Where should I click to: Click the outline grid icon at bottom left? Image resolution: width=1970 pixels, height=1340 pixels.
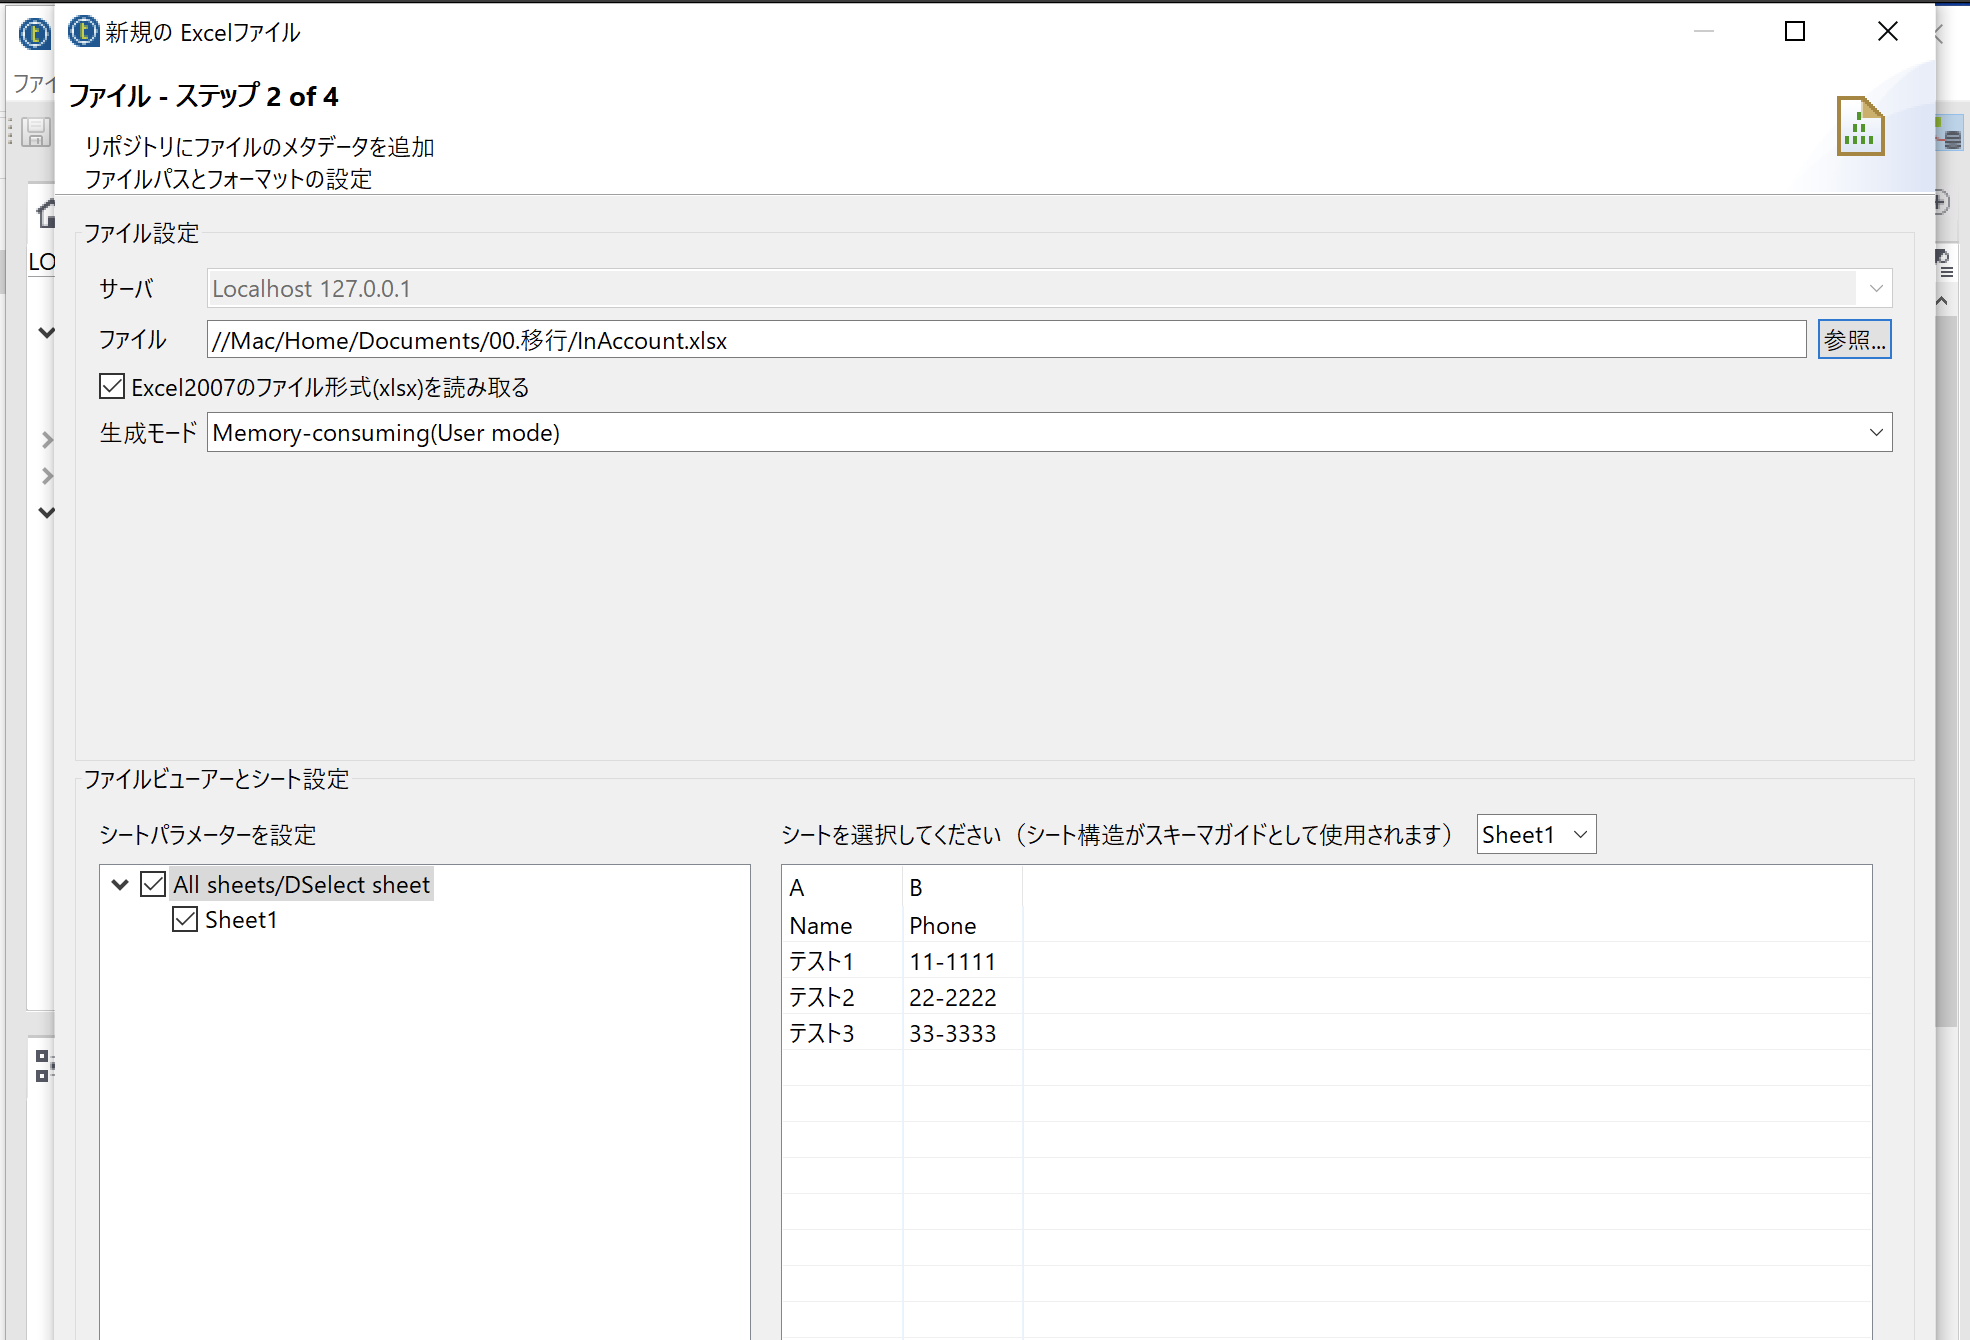click(x=43, y=1066)
